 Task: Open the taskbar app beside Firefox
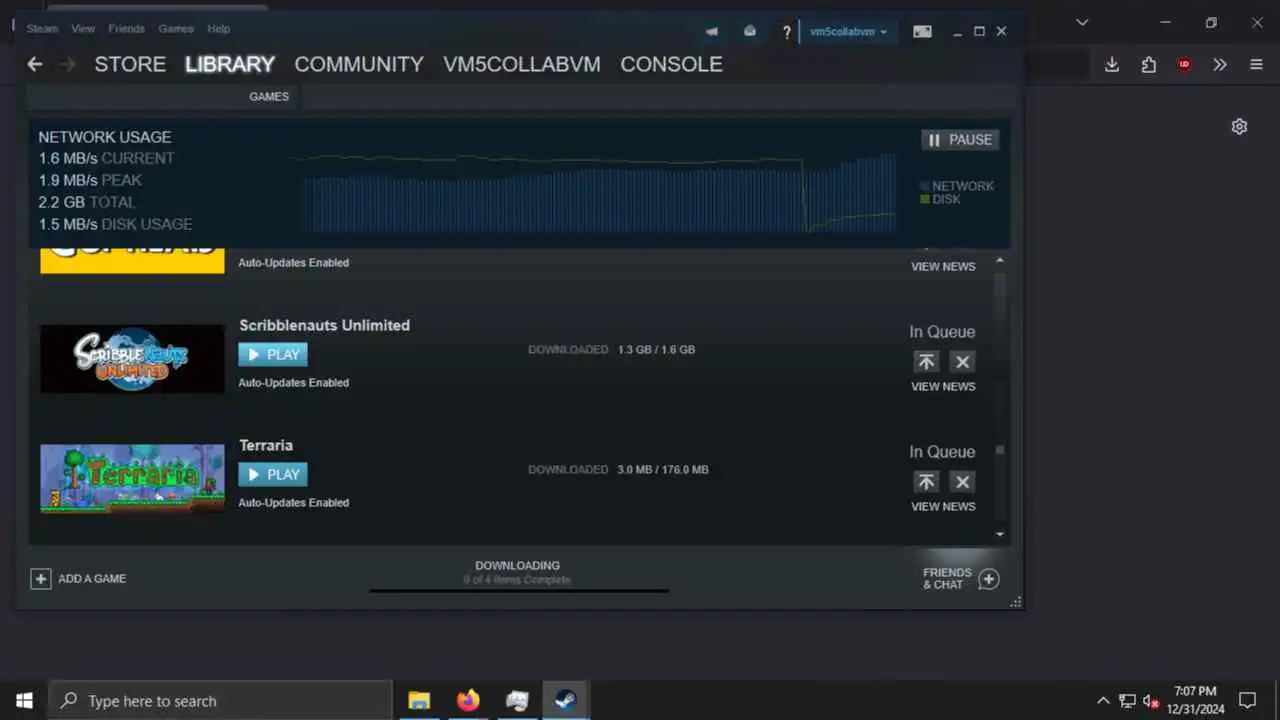(517, 701)
